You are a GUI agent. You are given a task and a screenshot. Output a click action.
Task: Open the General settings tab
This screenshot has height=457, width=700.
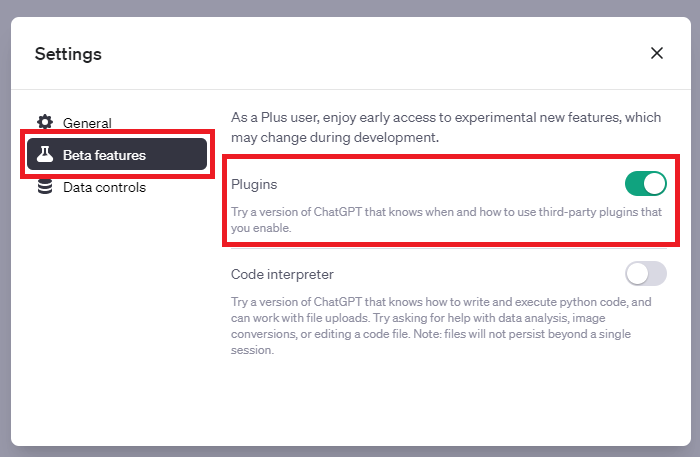click(x=87, y=123)
